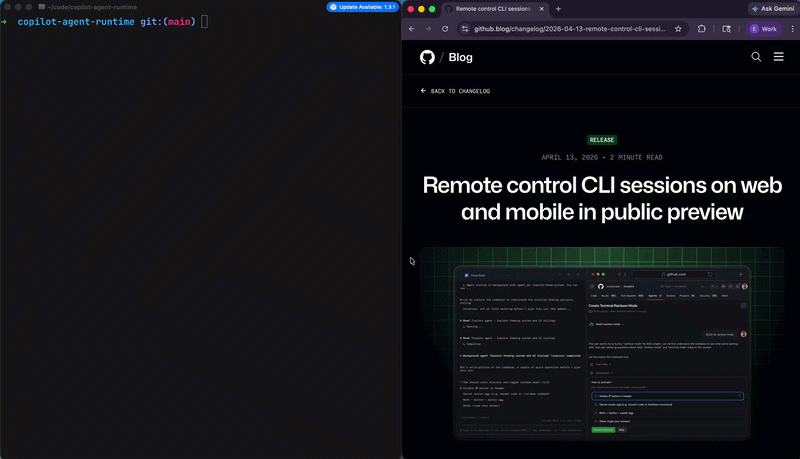Reload the page in the browser
Screen dimensions: 800x459
pos(445,29)
